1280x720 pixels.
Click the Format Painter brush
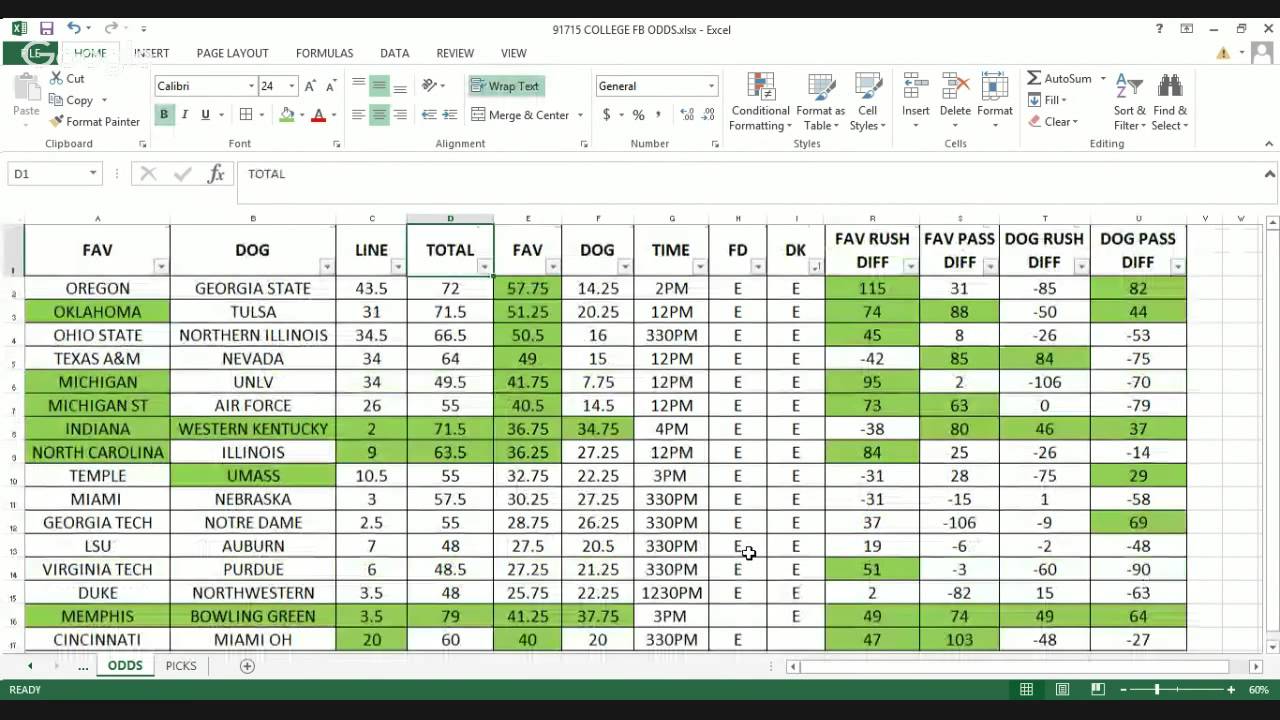[56, 122]
